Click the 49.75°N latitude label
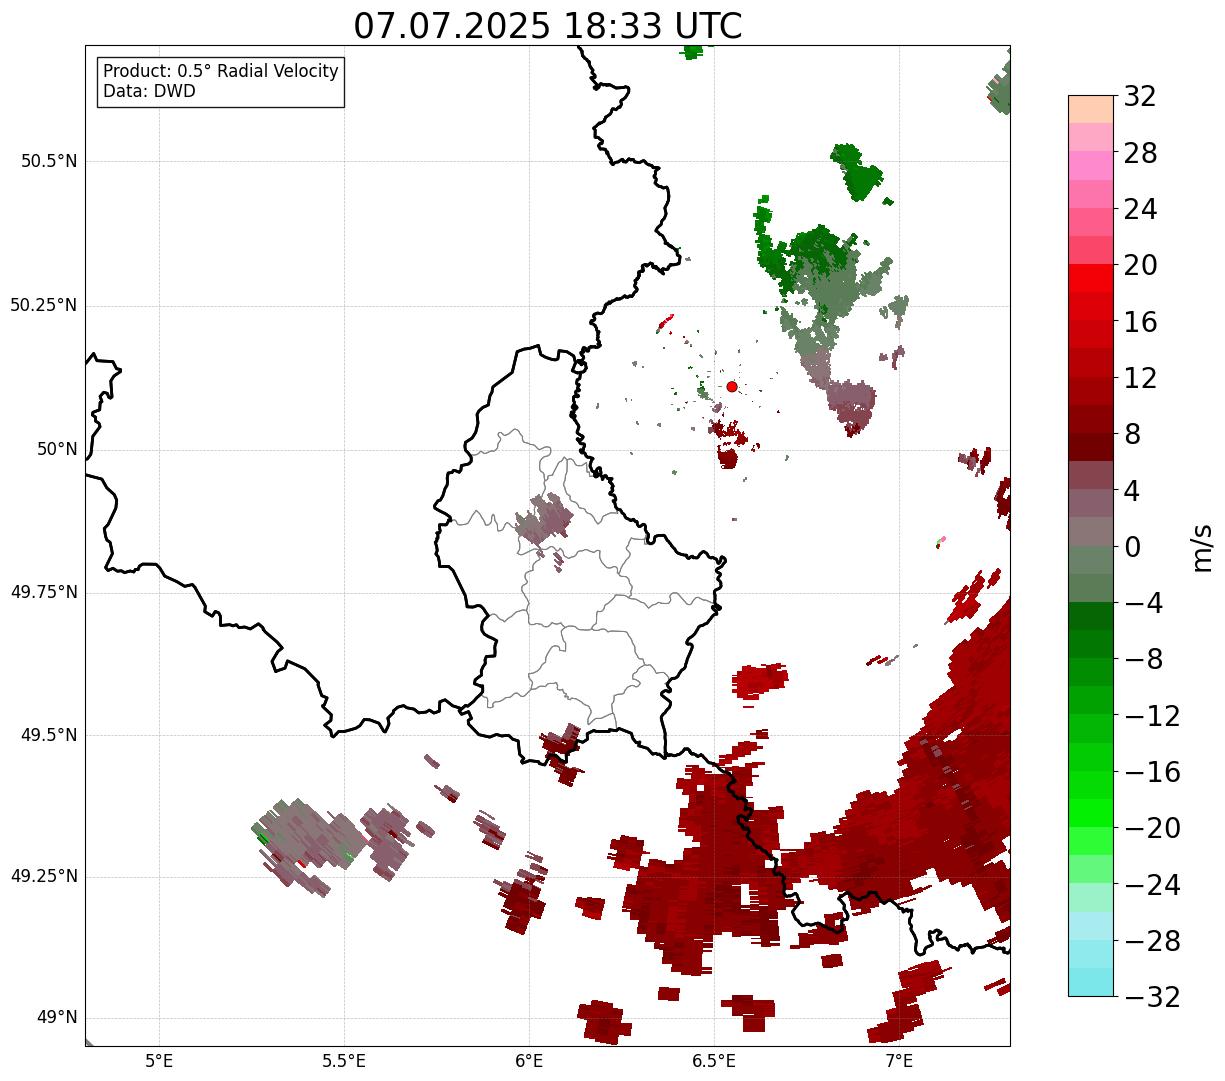1225x1081 pixels. coord(44,592)
